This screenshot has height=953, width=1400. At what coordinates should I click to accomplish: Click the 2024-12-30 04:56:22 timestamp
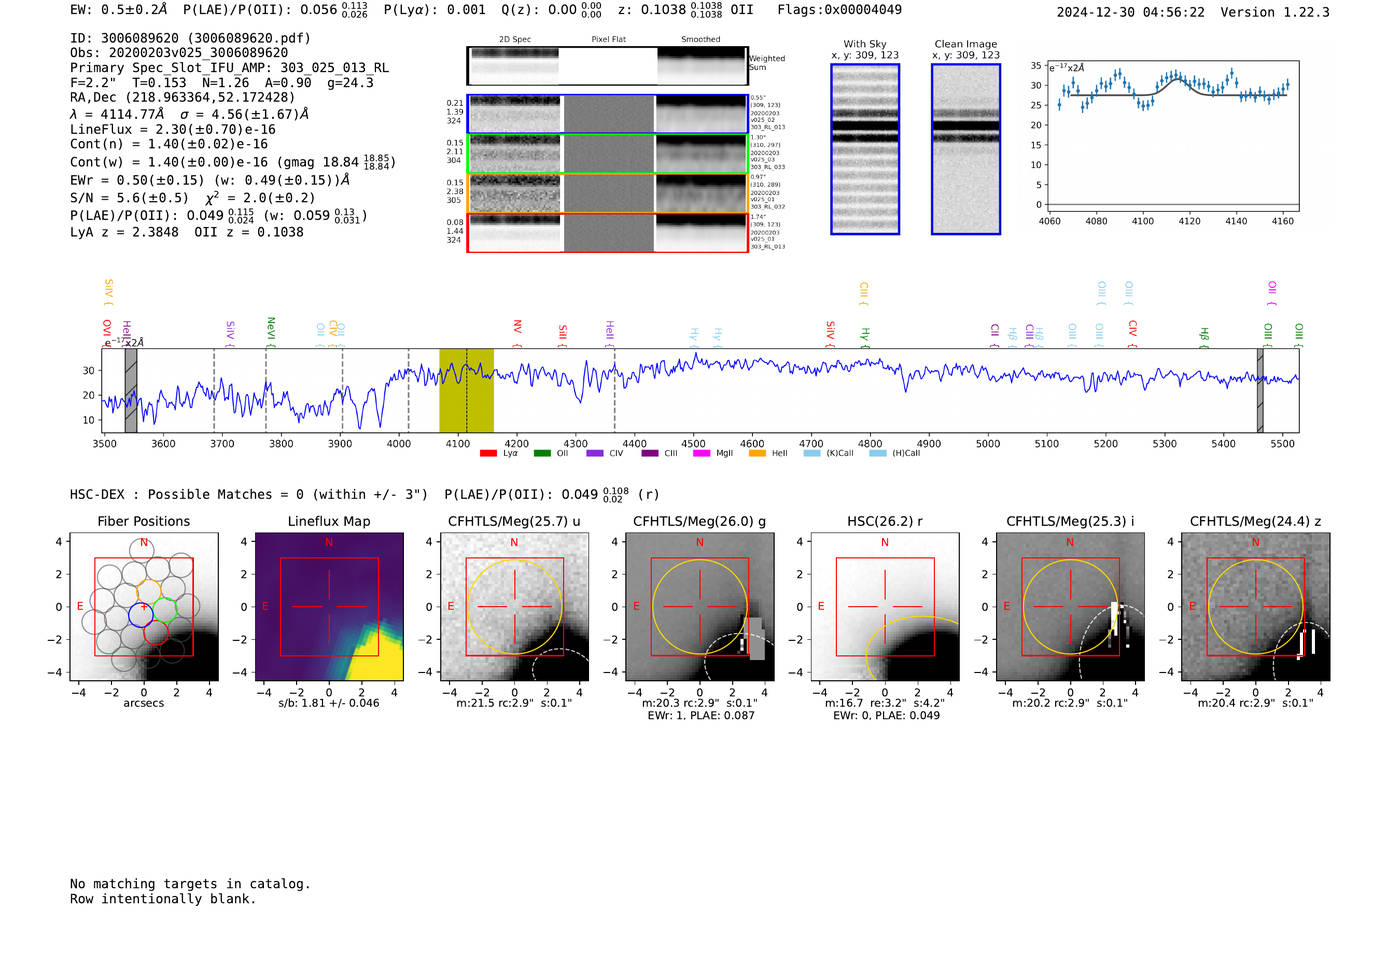[x=1131, y=12]
